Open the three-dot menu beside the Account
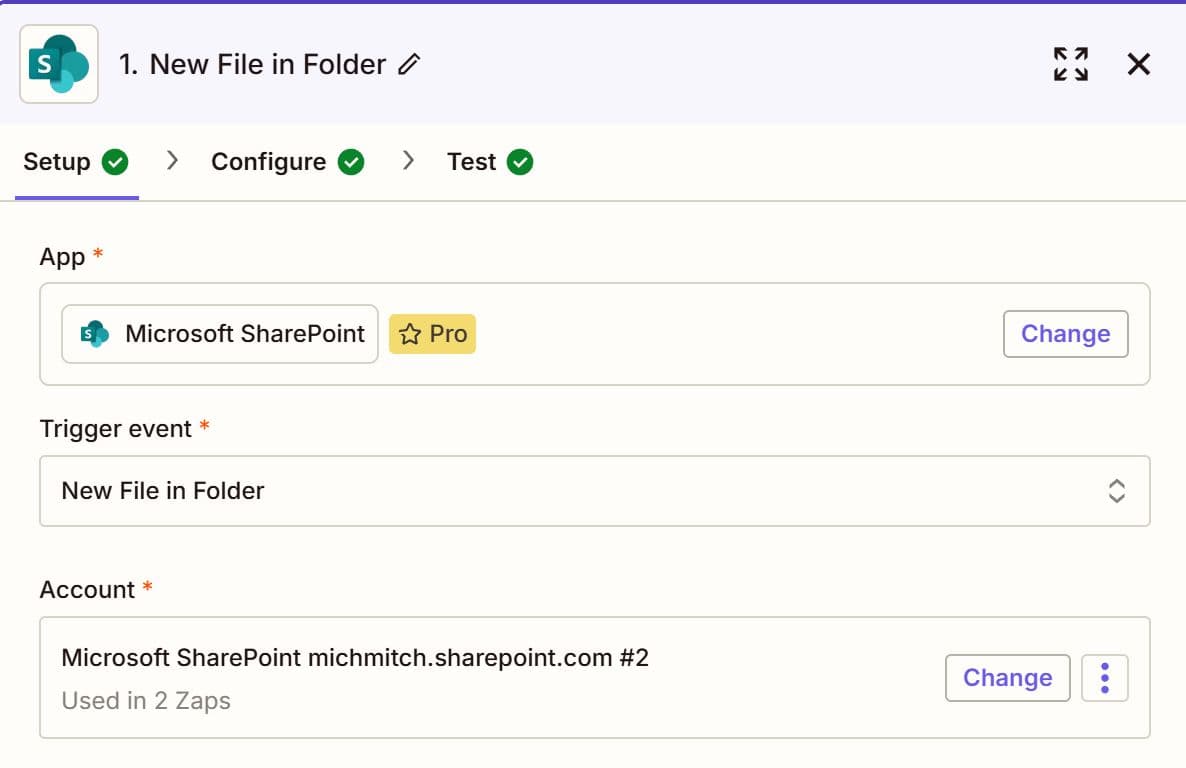Viewport: 1186px width, 768px height. point(1104,677)
